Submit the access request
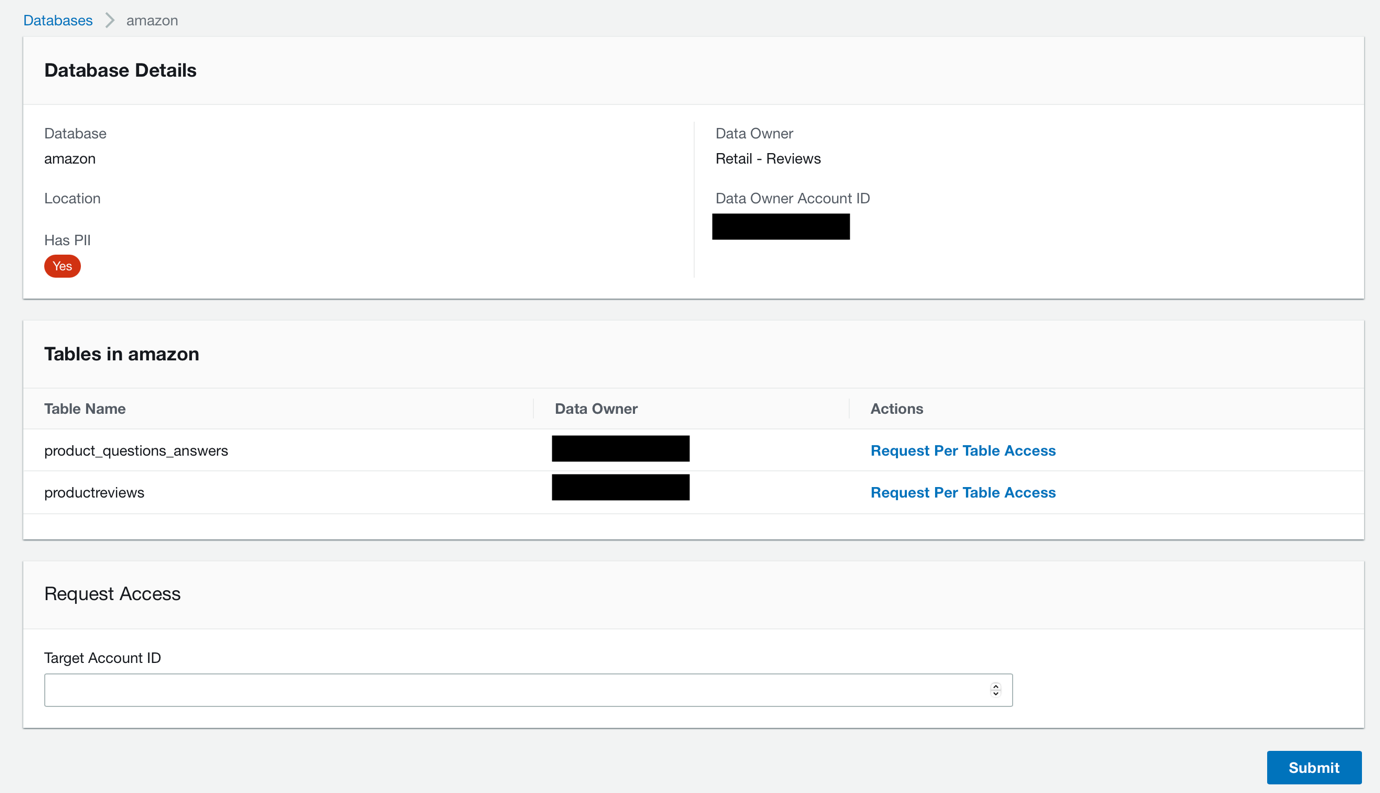The width and height of the screenshot is (1380, 793). [1314, 768]
